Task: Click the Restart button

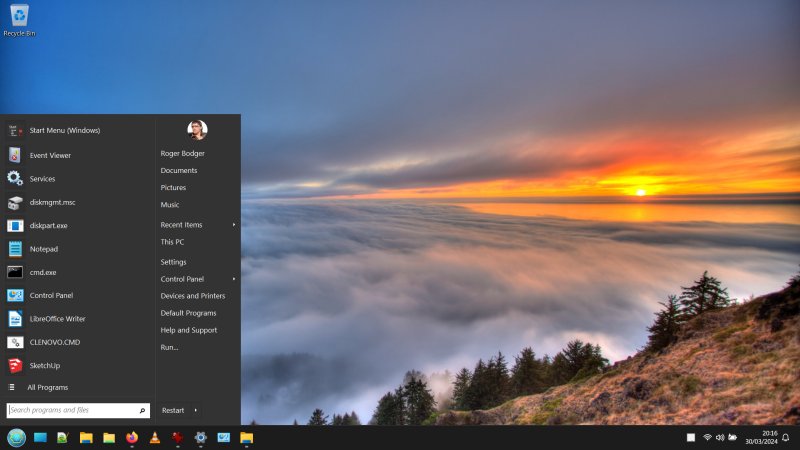Action: tap(173, 410)
